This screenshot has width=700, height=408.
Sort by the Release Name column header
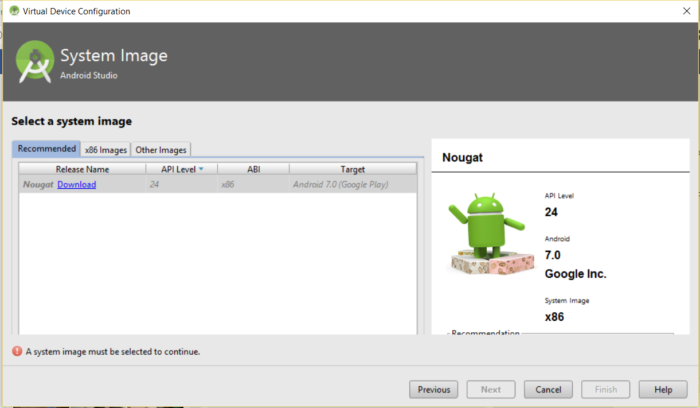[x=82, y=169]
